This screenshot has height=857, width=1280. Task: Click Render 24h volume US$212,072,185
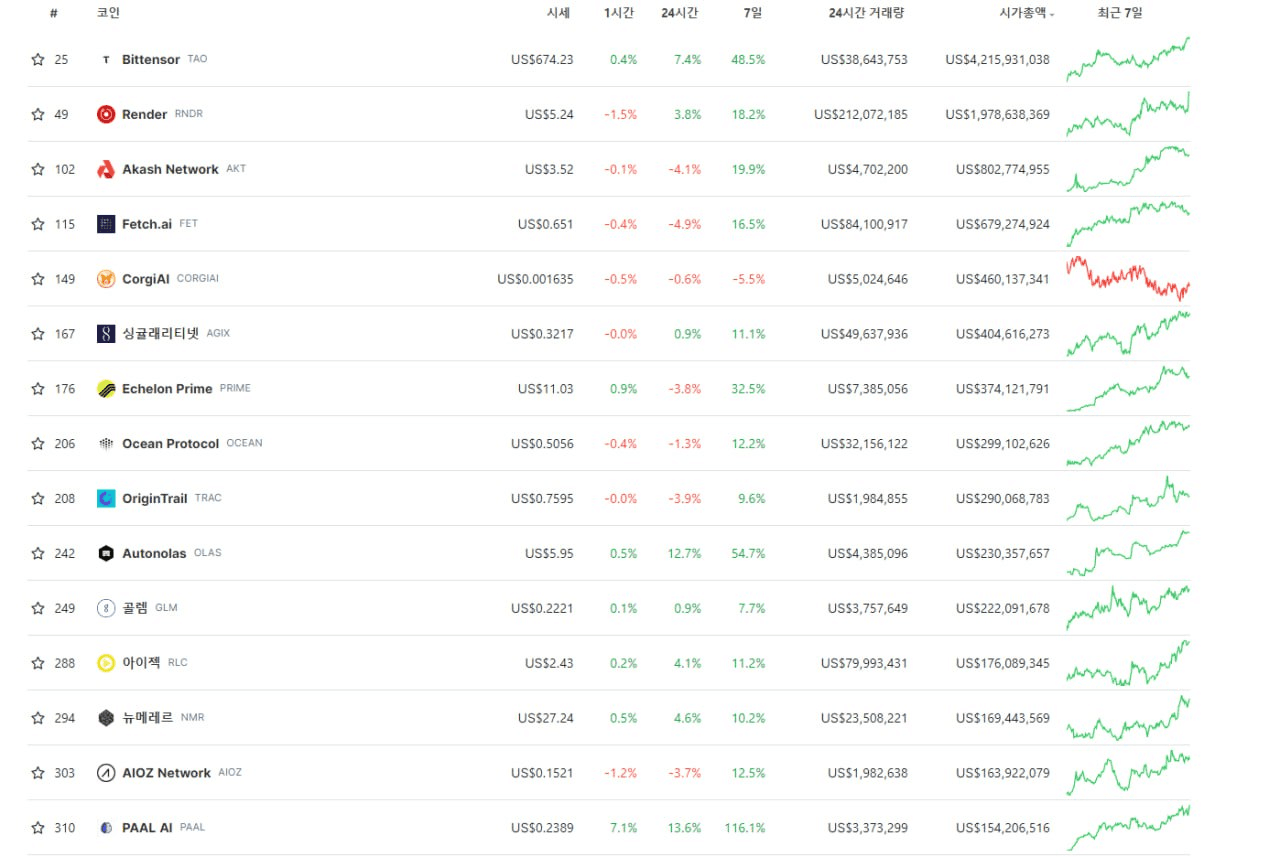(861, 115)
